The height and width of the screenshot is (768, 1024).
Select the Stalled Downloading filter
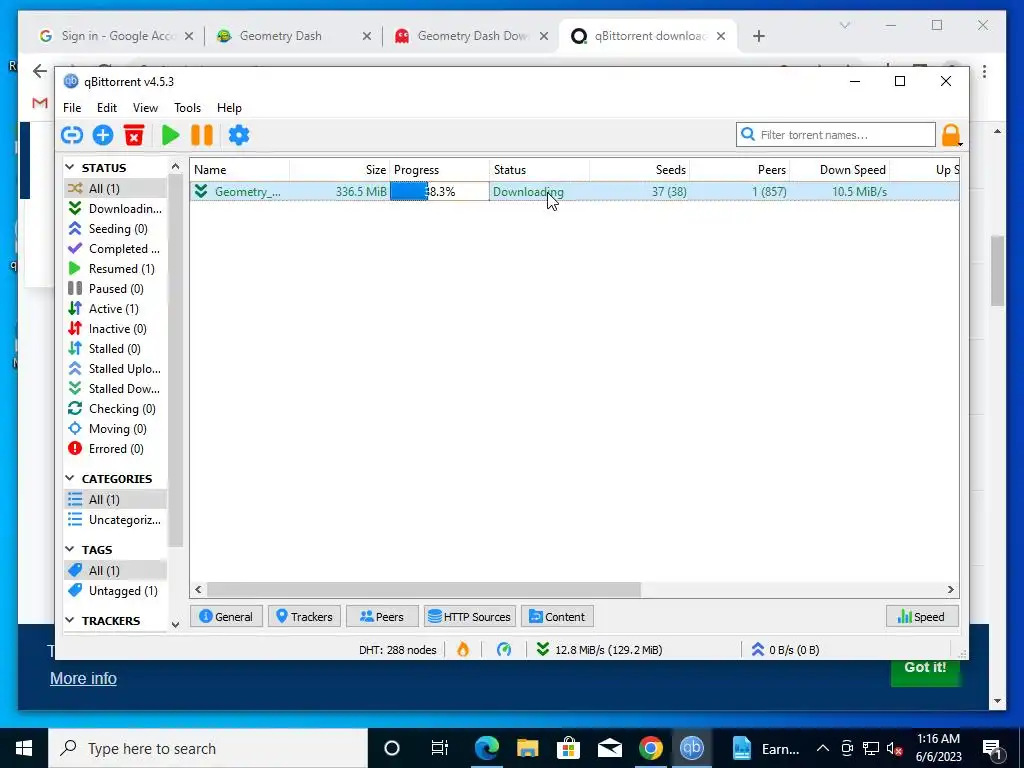click(115, 389)
